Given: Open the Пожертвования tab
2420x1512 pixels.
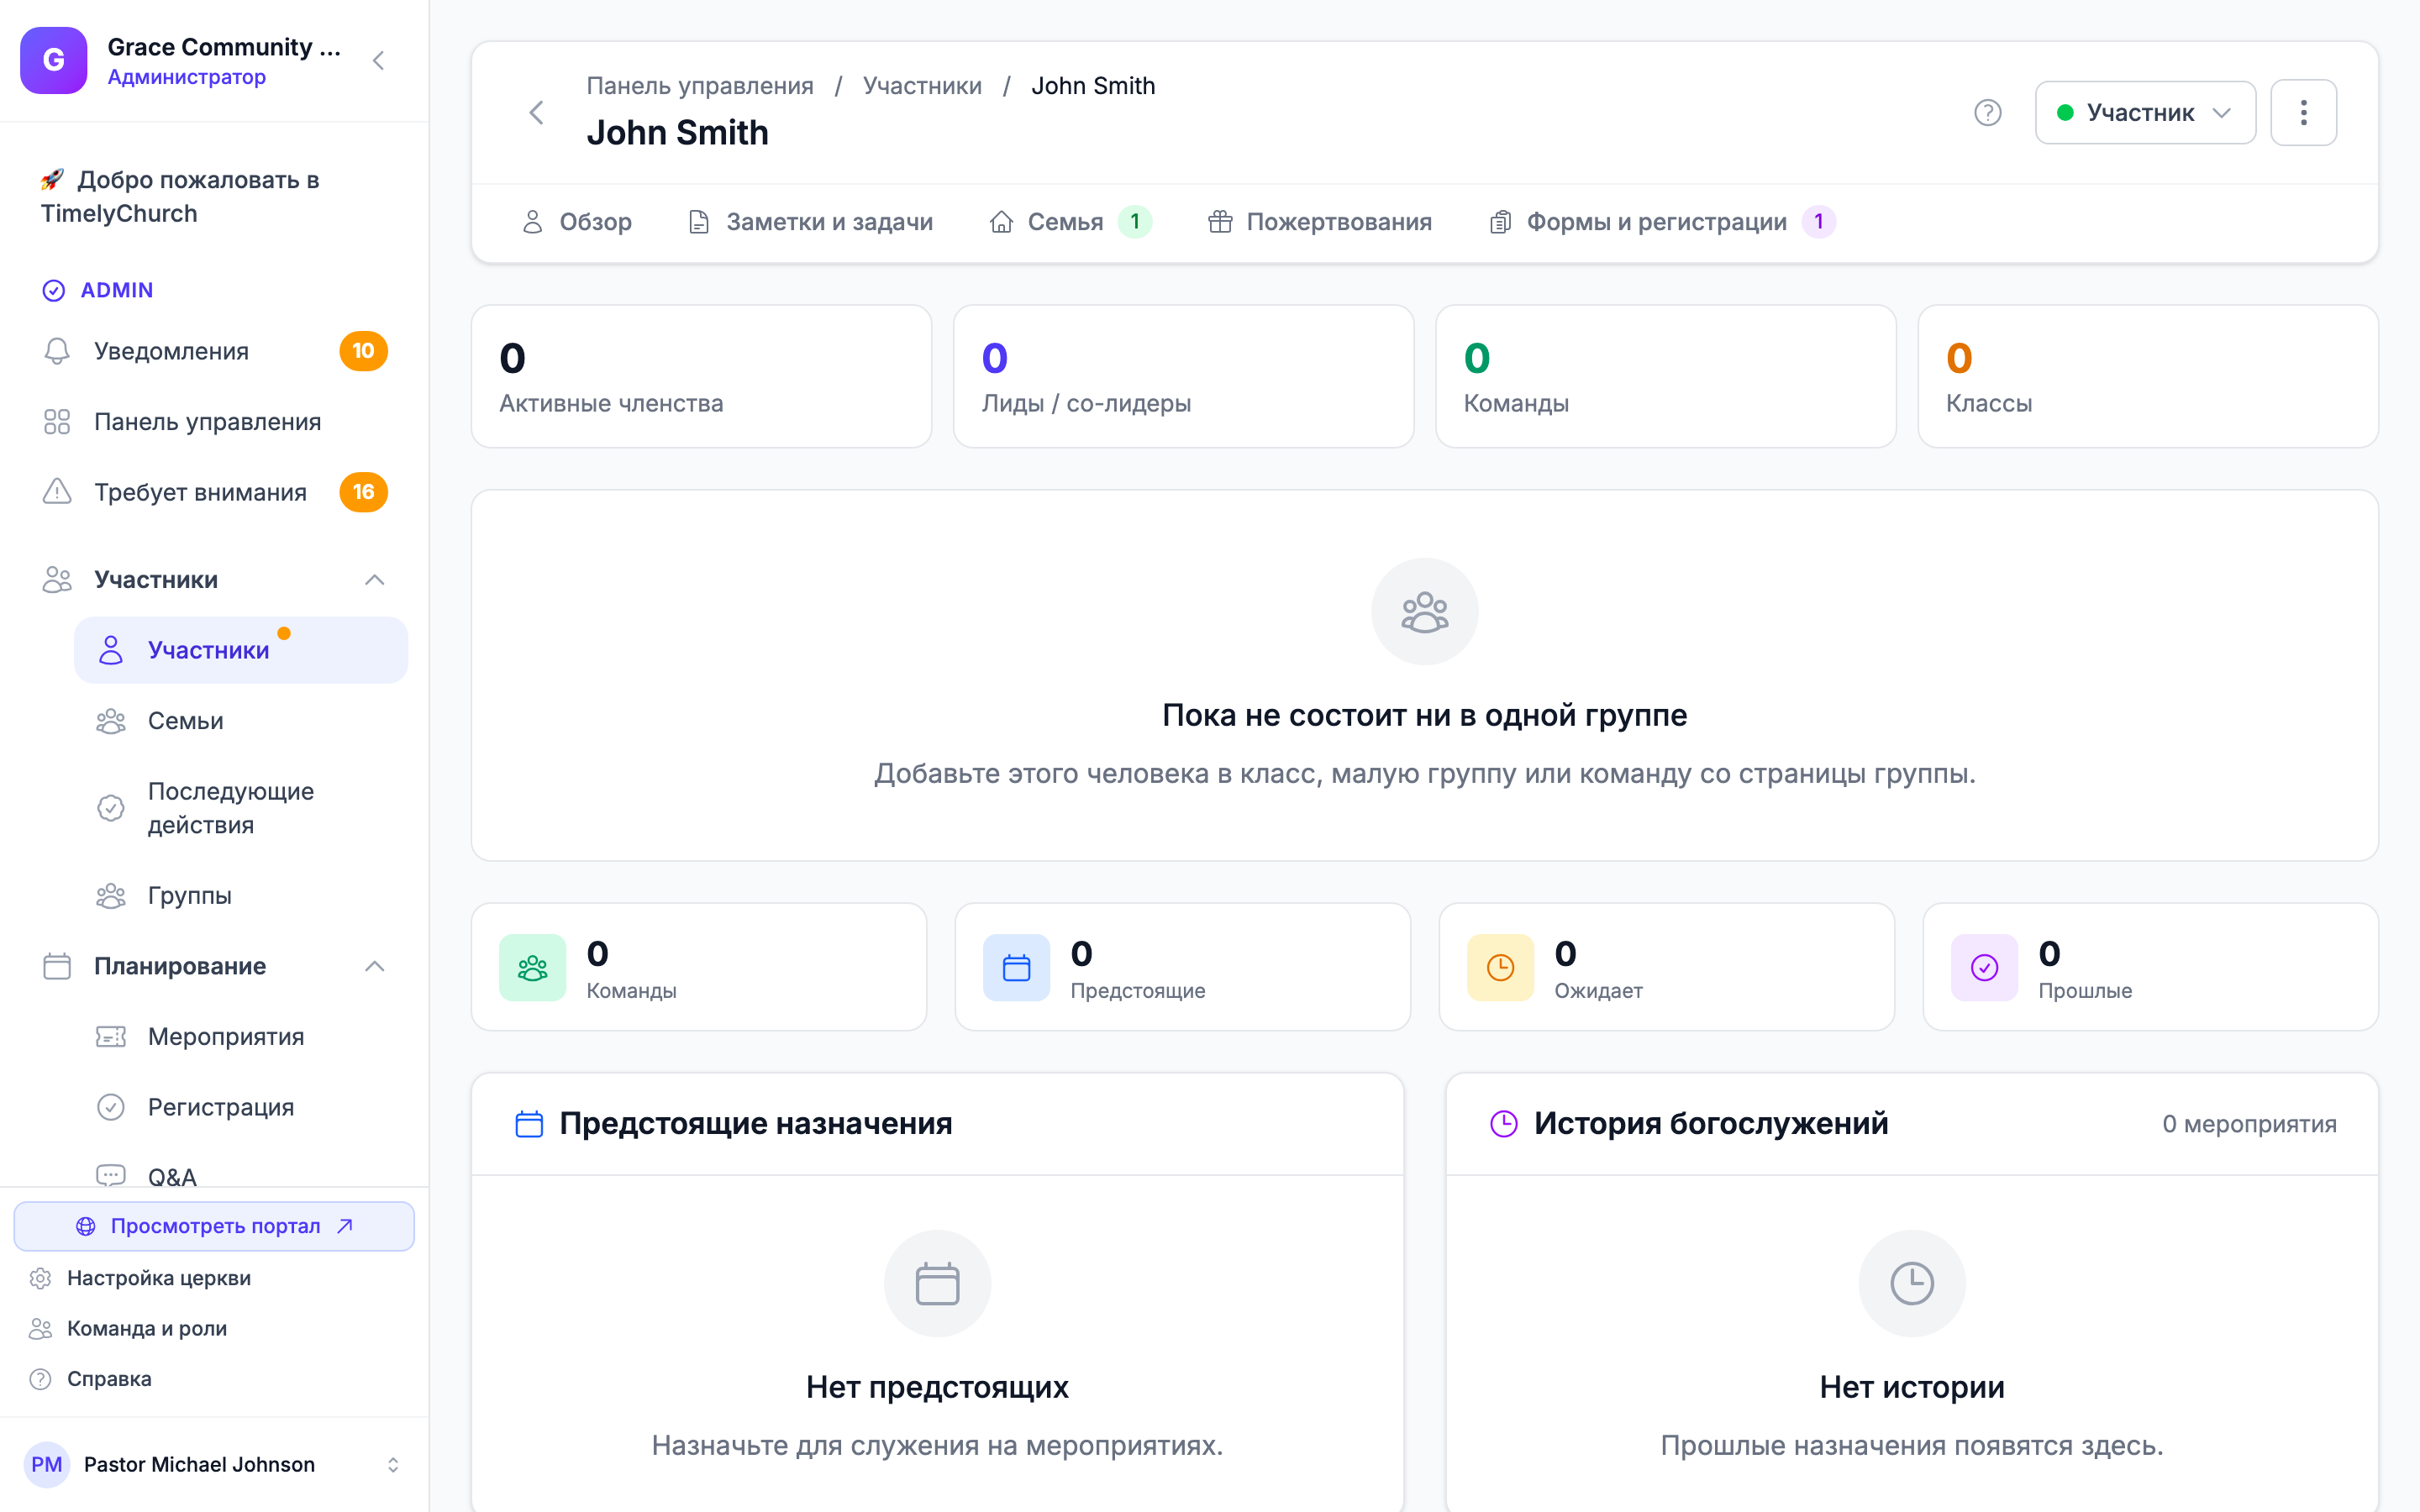Looking at the screenshot, I should (x=1320, y=222).
